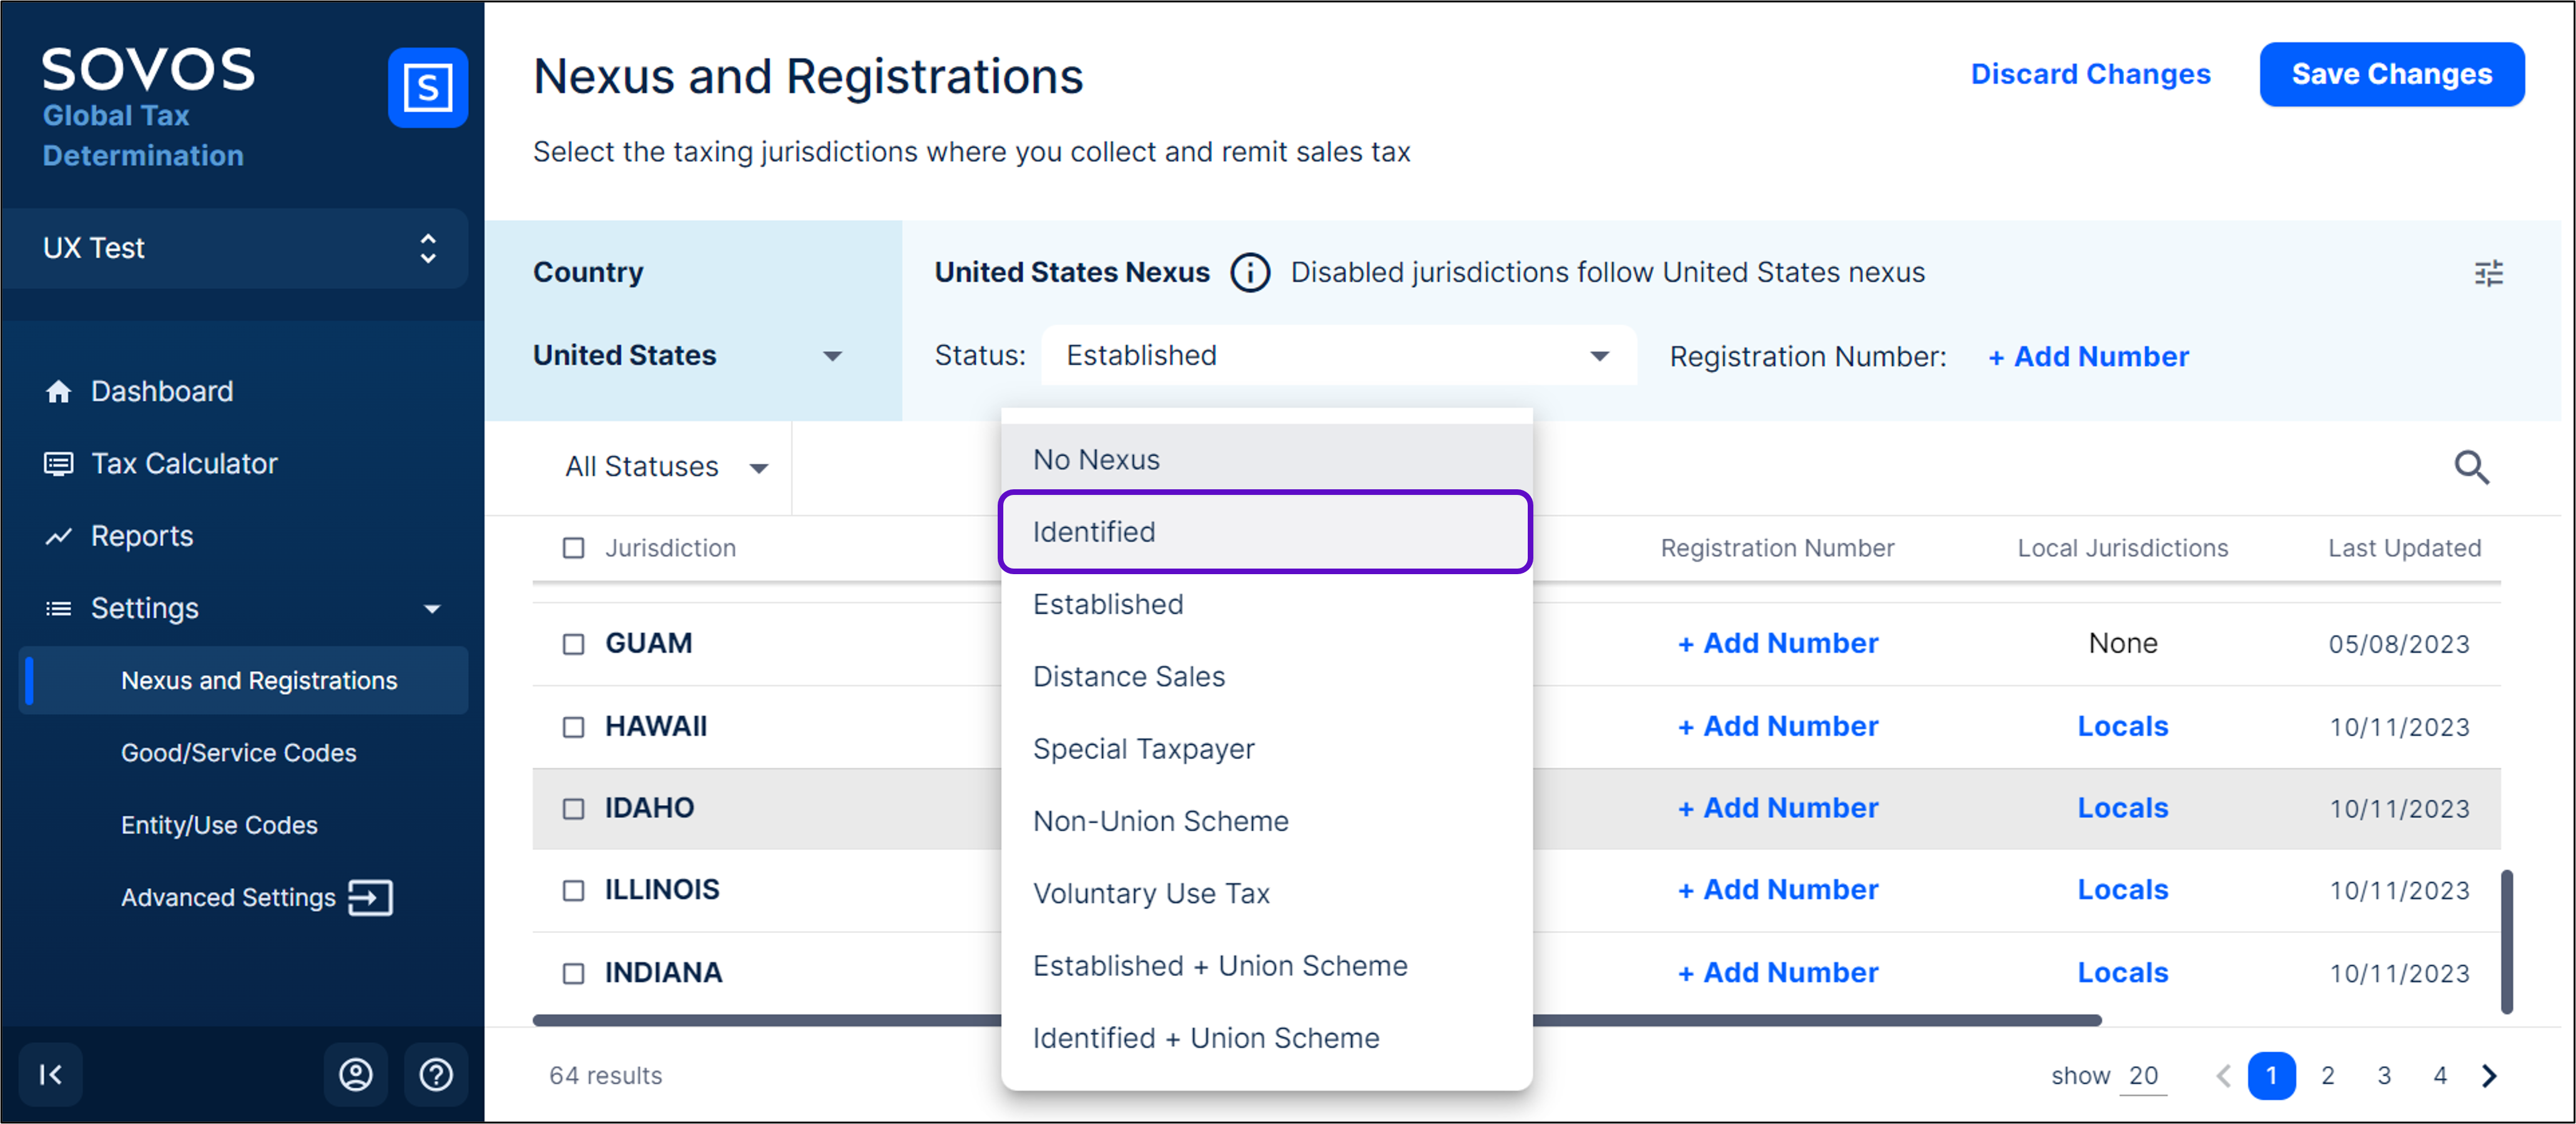Screen dimensions: 2576x1124
Task: Click Discard Changes link
Action: pyautogui.click(x=2090, y=74)
